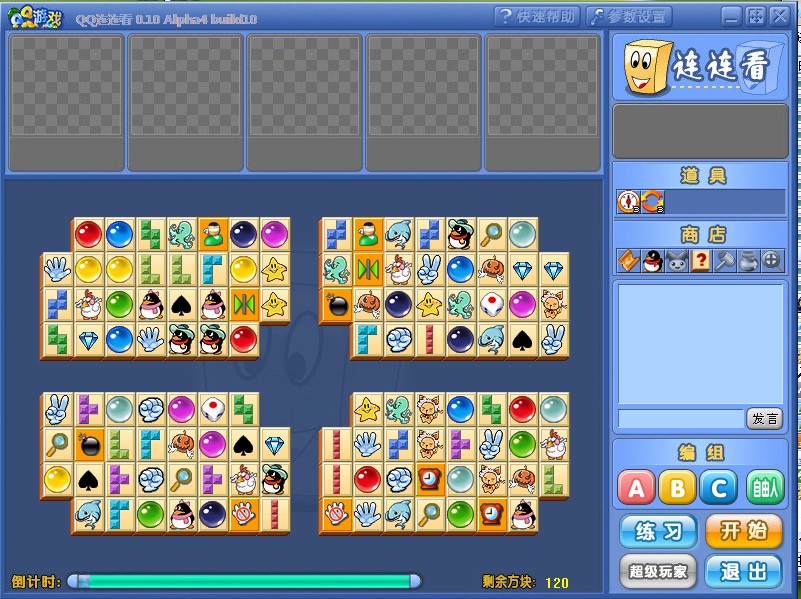Select the green 自由人 free agent button
Screen dimensions: 801x599
tap(765, 487)
